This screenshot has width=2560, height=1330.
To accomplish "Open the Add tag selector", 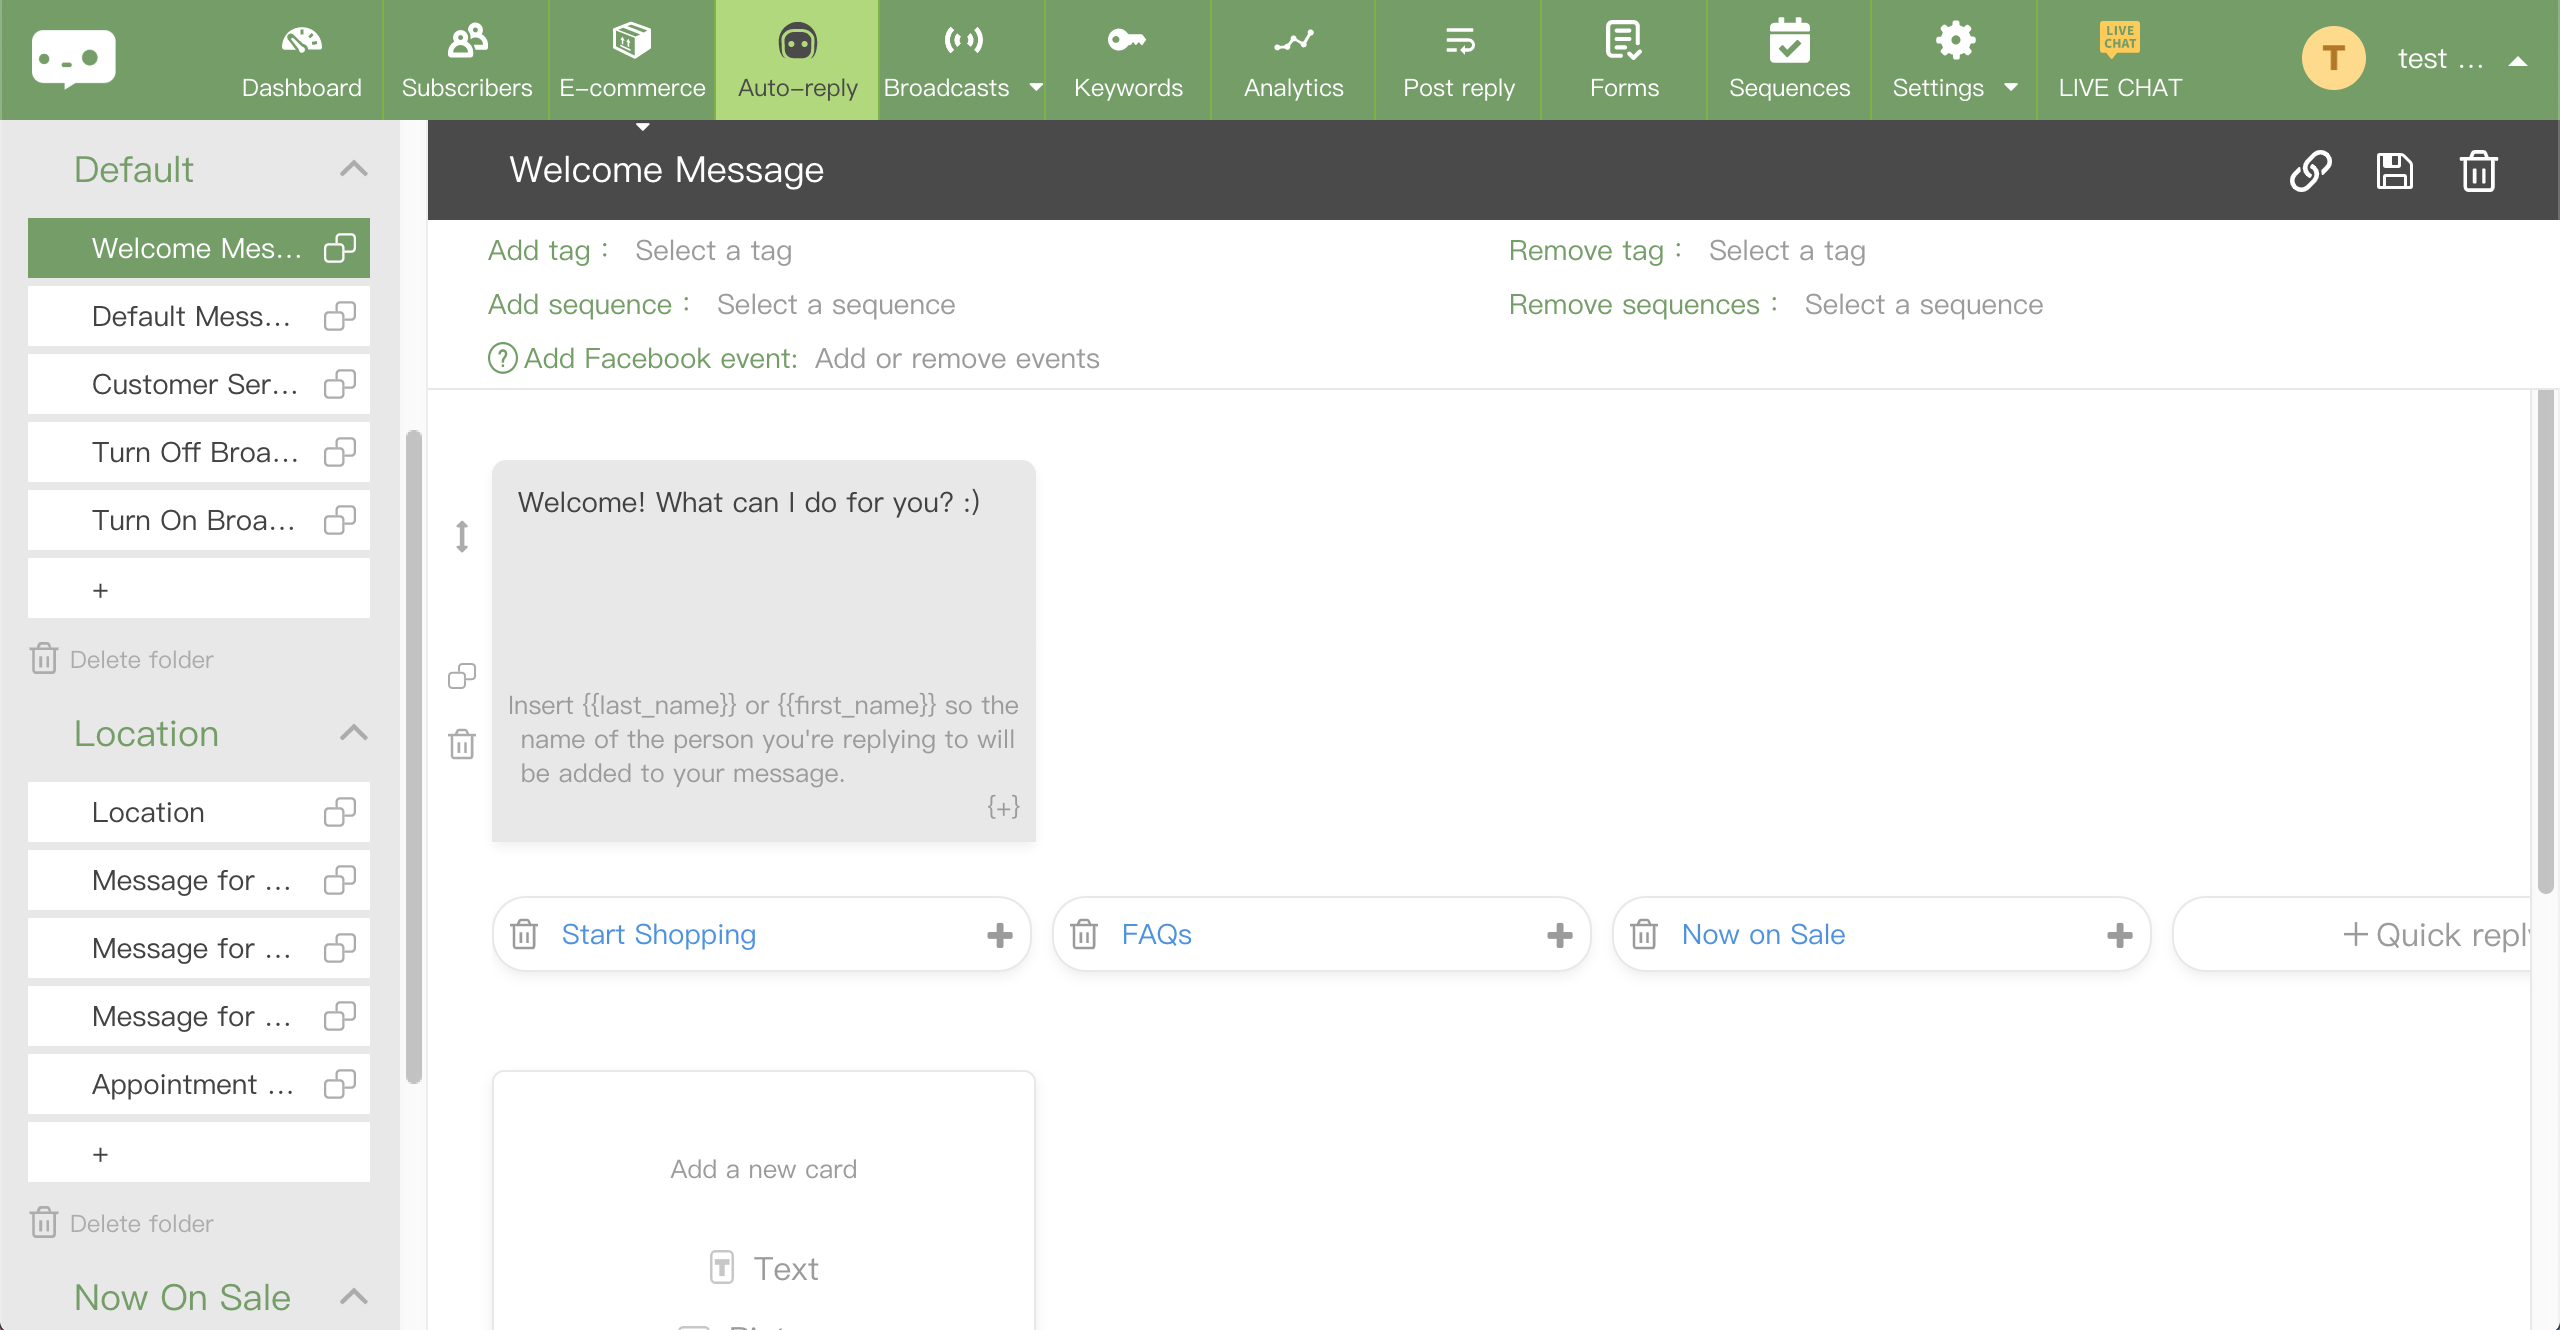I will coord(713,250).
